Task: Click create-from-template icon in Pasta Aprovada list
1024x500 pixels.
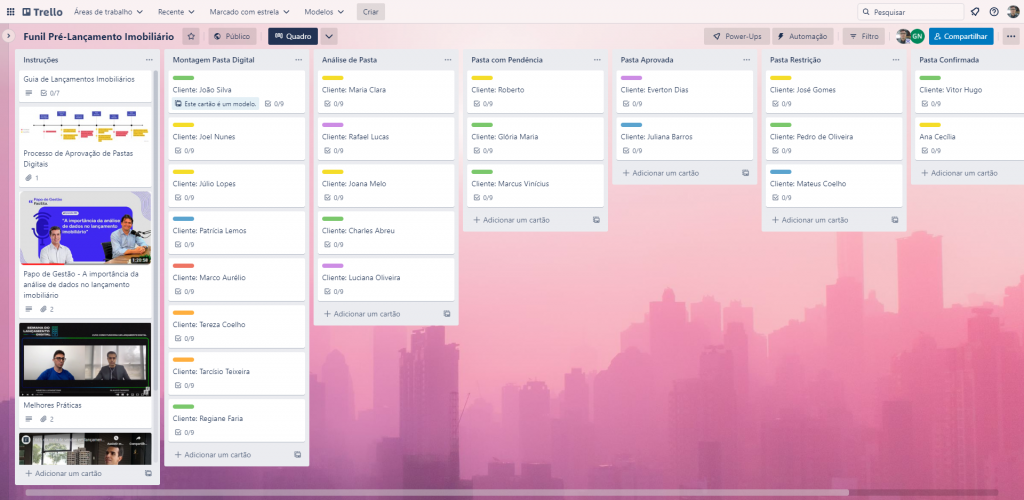Action: point(745,173)
